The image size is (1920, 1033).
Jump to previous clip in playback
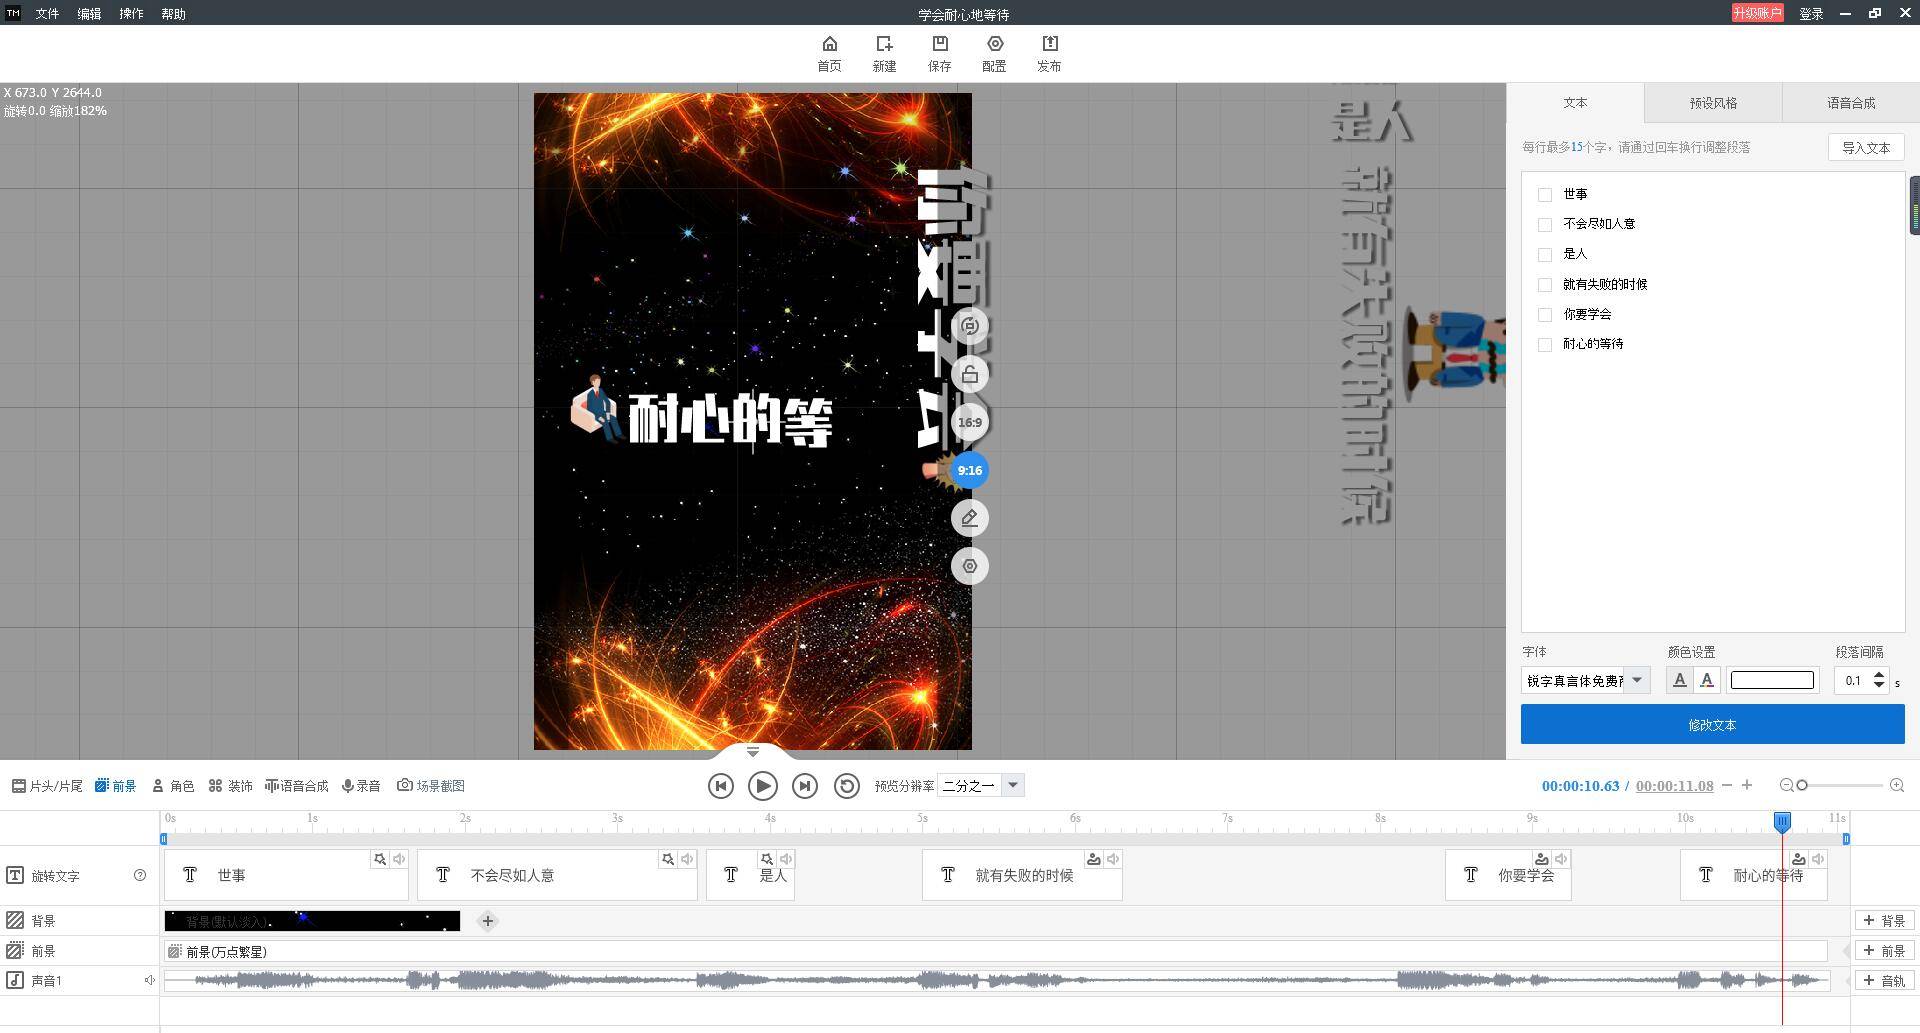(x=720, y=786)
